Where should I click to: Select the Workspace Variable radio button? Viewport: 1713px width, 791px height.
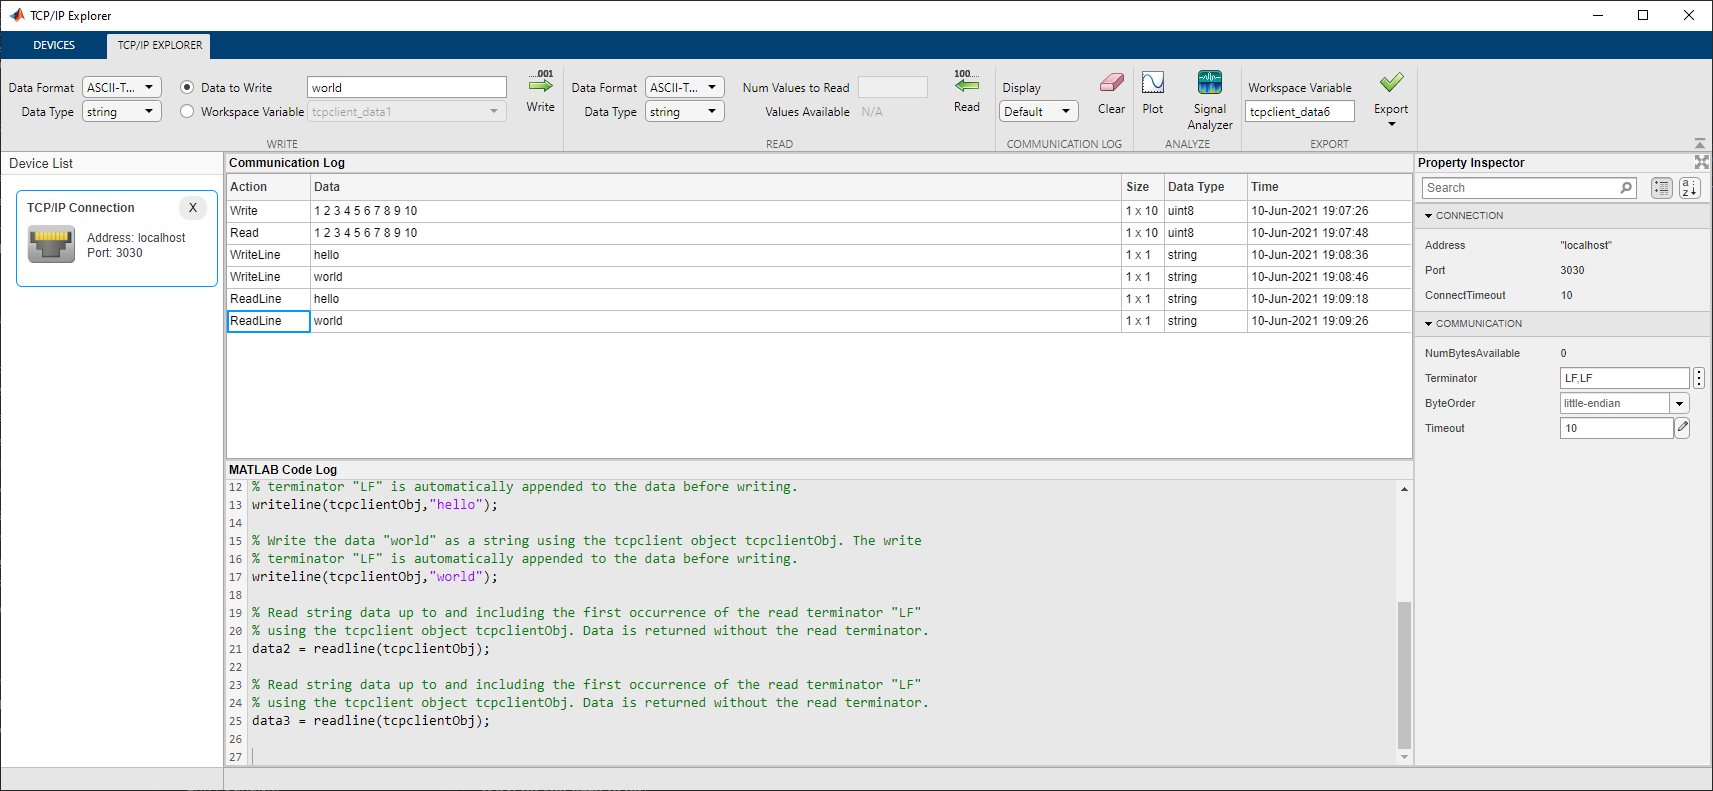coord(187,112)
